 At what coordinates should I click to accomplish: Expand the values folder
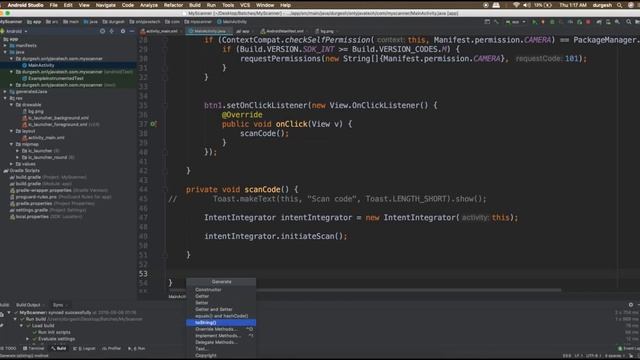point(11,164)
